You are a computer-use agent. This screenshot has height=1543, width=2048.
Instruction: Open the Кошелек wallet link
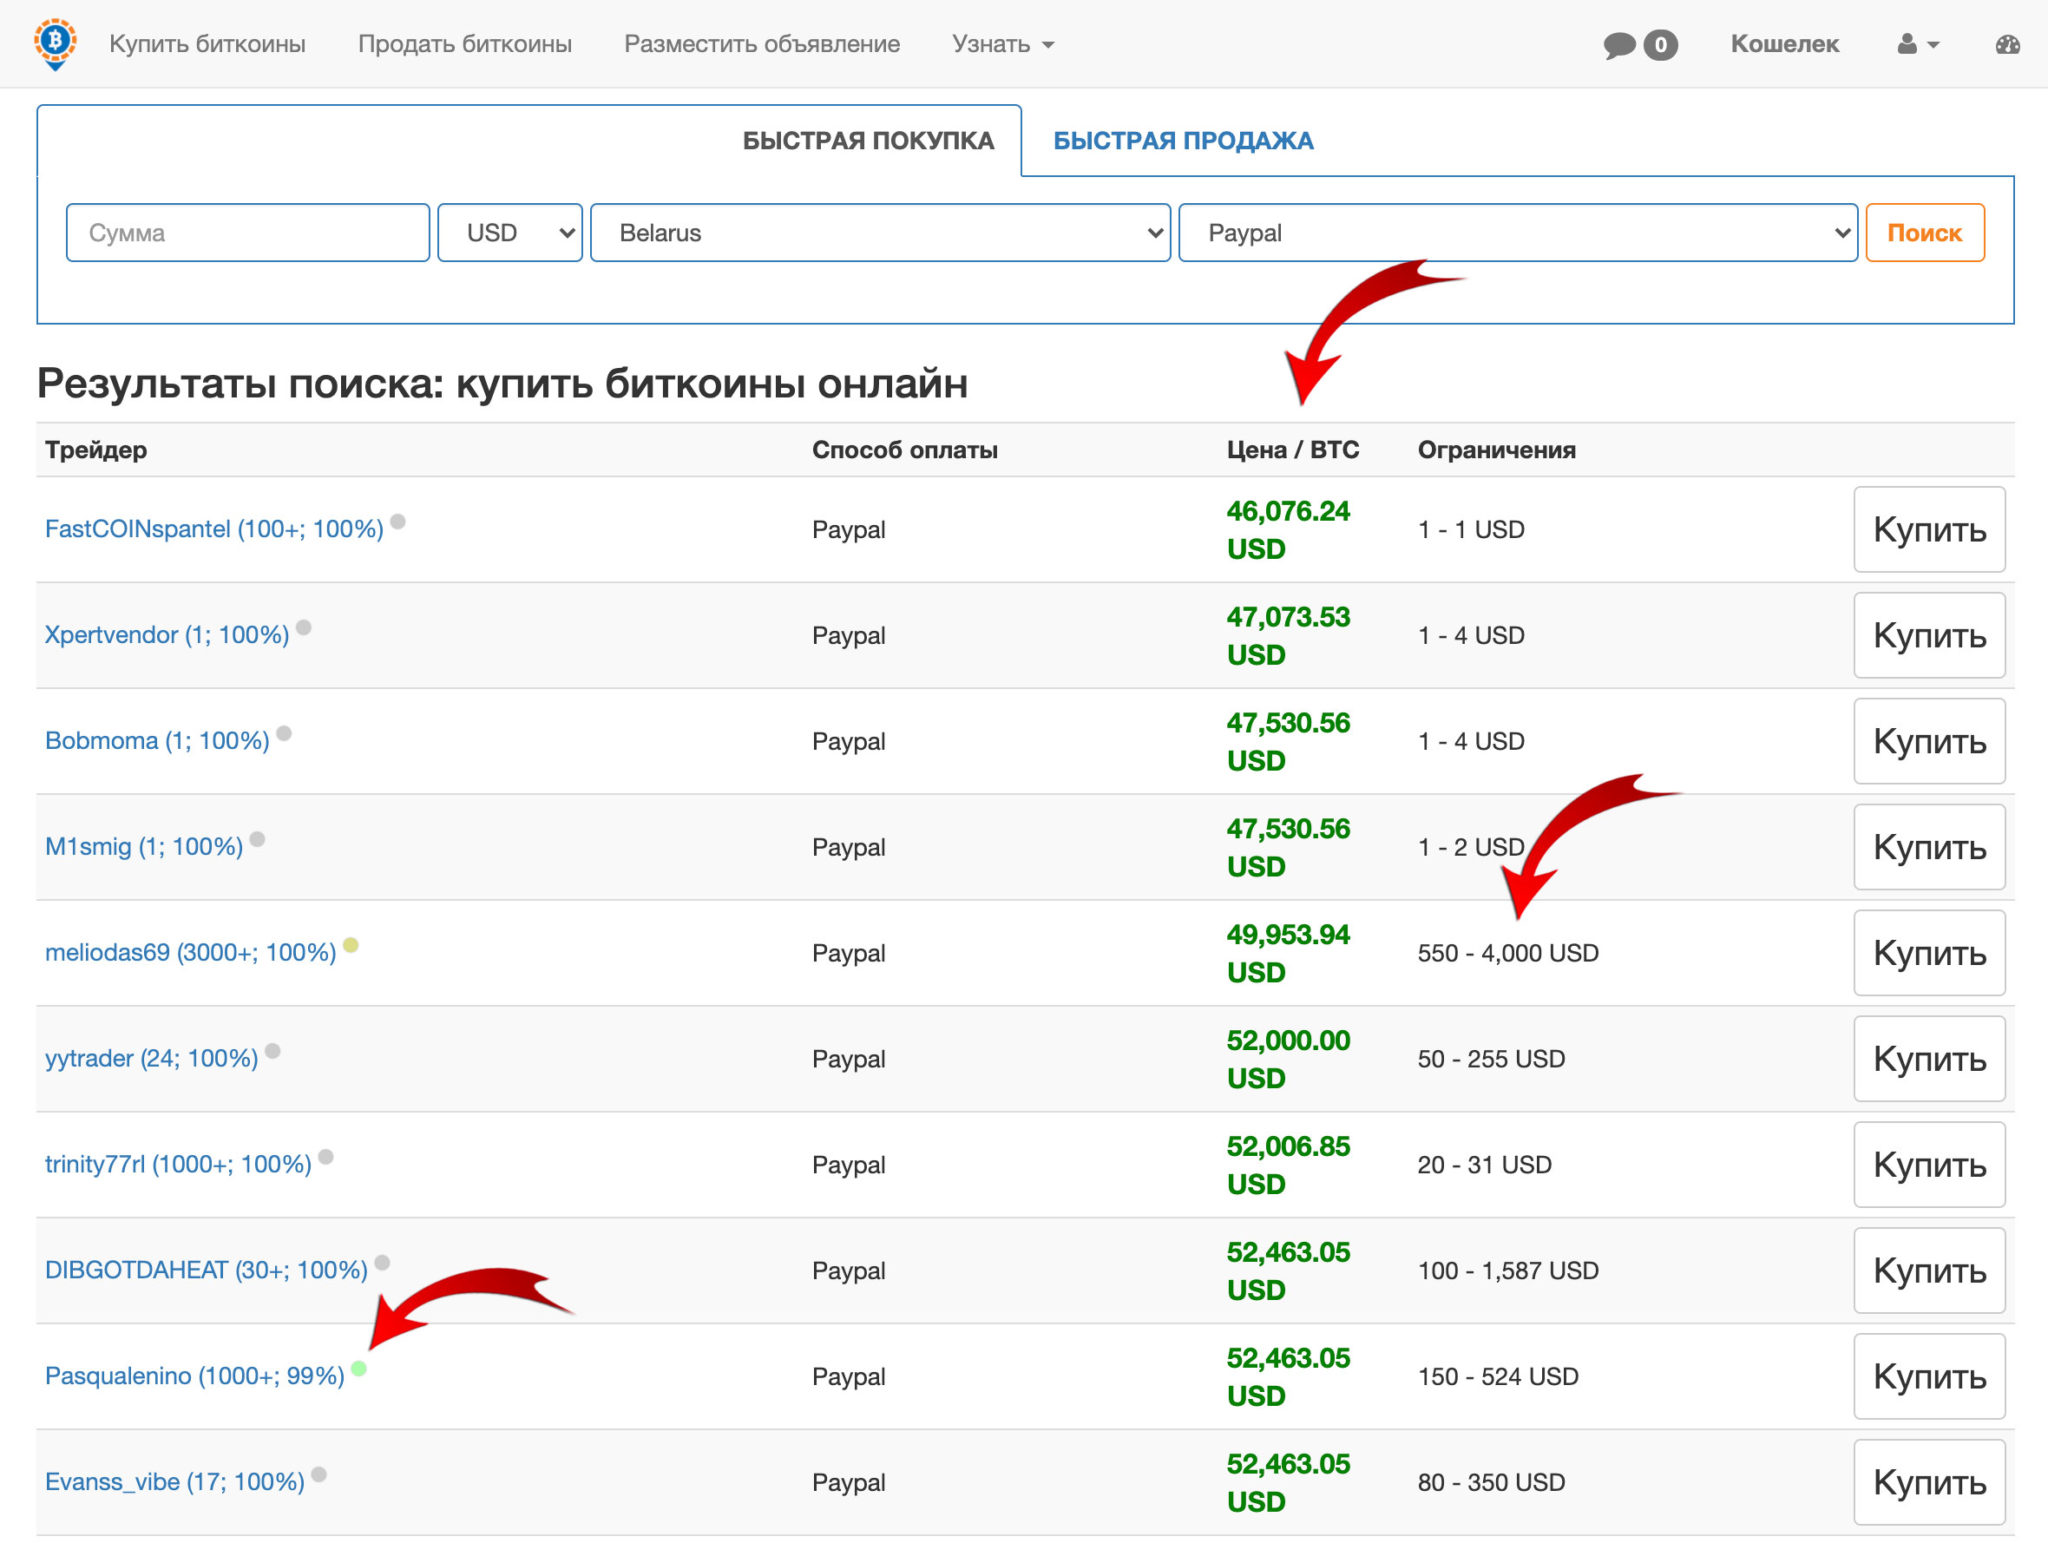coord(1784,44)
